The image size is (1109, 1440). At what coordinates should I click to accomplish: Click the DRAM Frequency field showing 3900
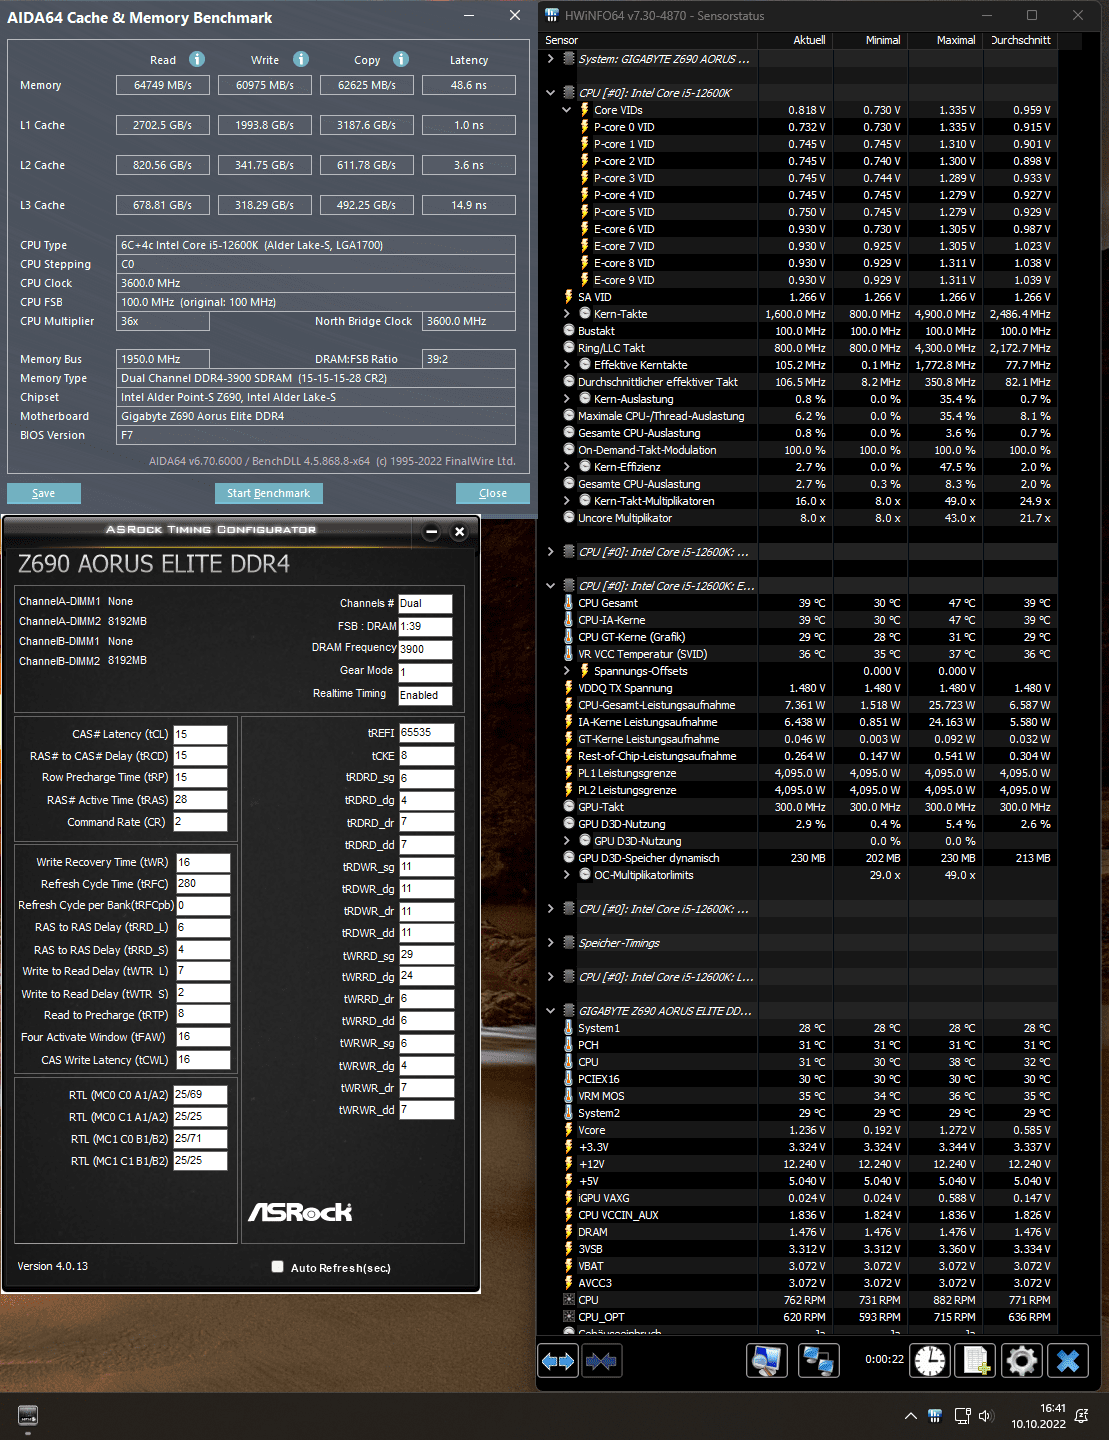tap(425, 649)
